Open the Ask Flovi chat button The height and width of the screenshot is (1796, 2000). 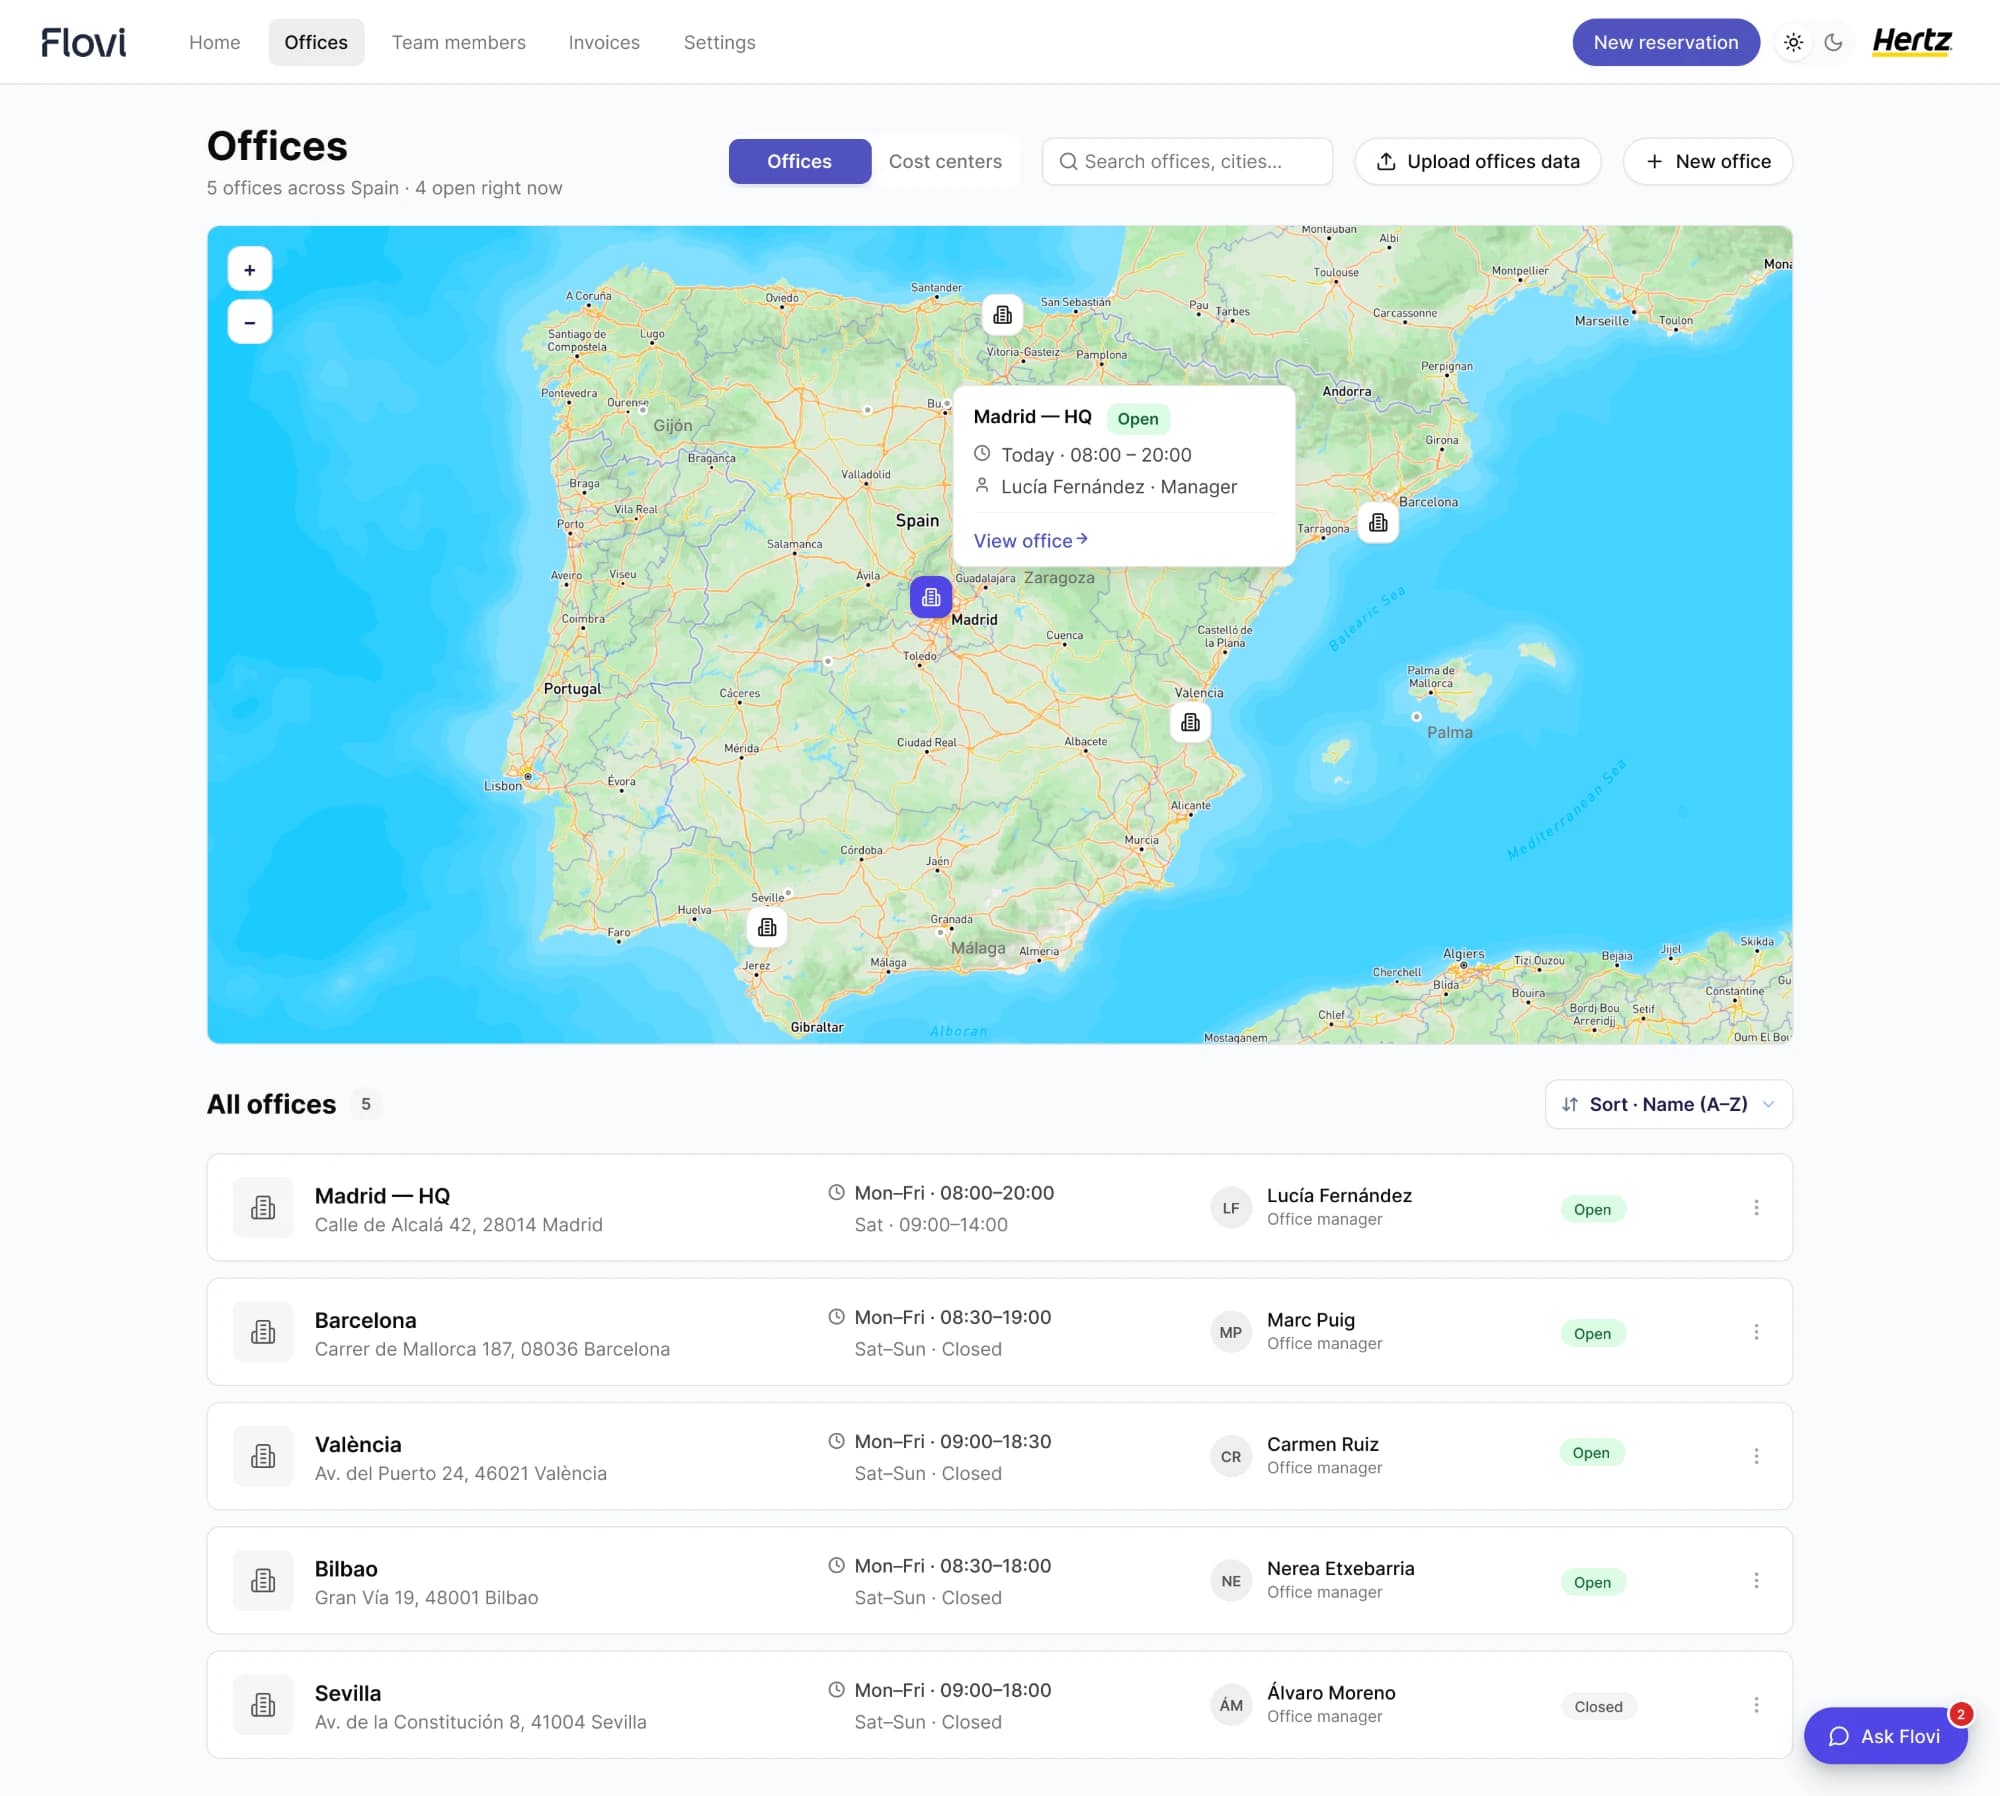point(1886,1736)
